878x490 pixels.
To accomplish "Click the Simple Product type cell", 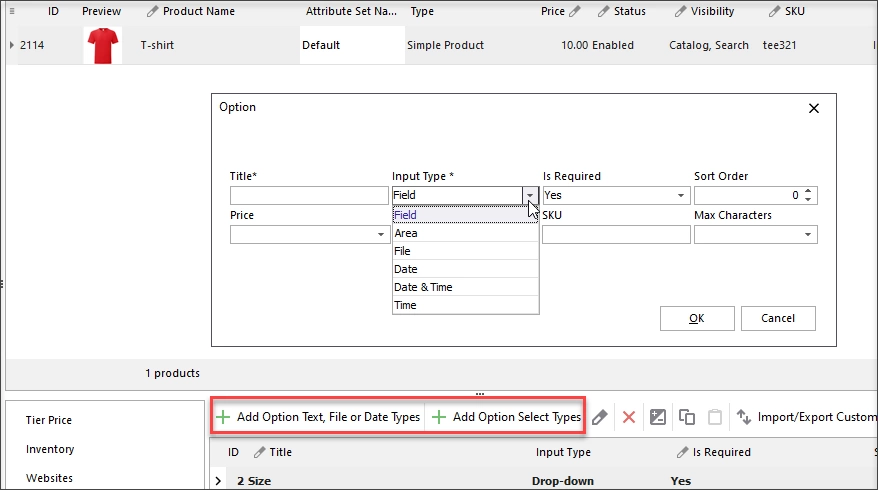I will [x=445, y=45].
